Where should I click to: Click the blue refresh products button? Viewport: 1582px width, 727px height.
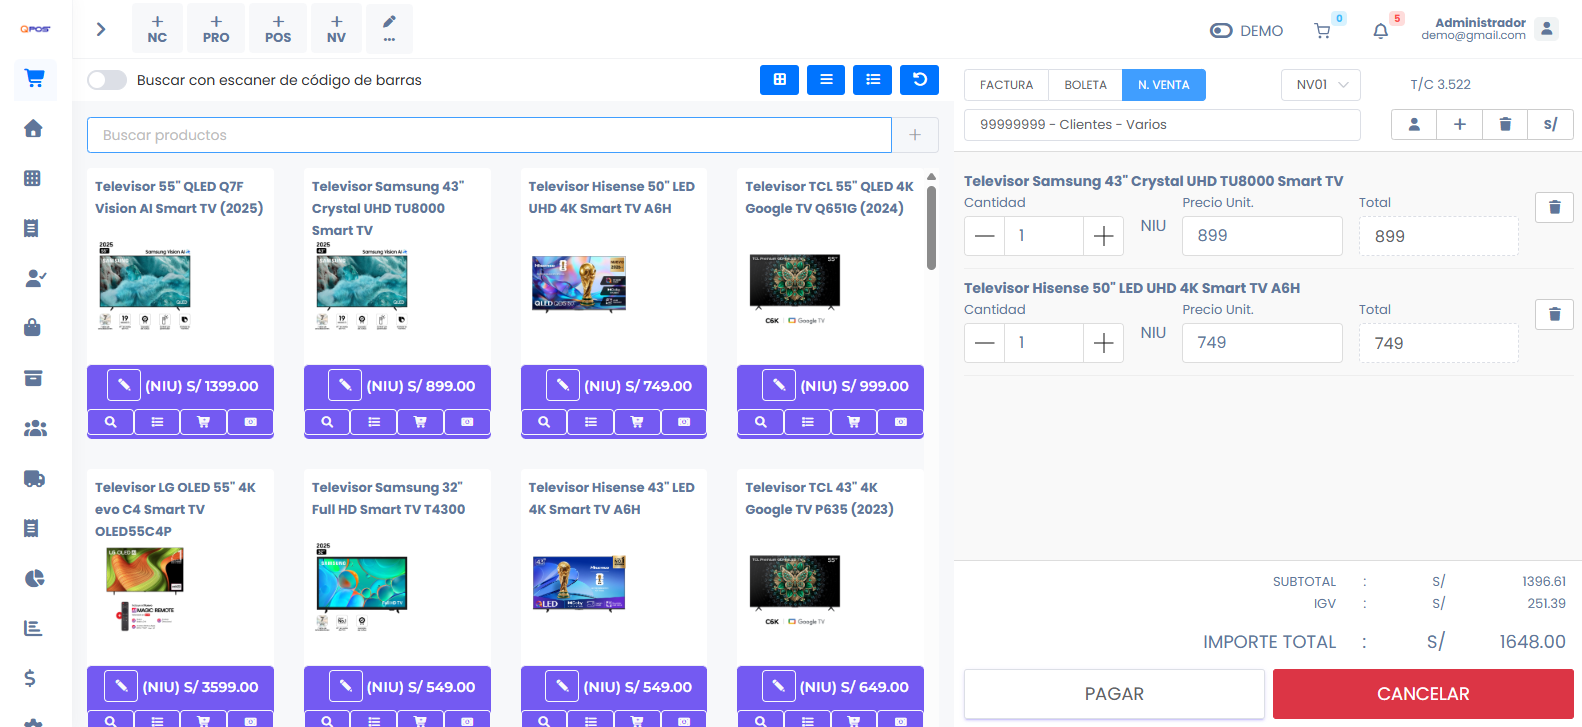click(919, 80)
